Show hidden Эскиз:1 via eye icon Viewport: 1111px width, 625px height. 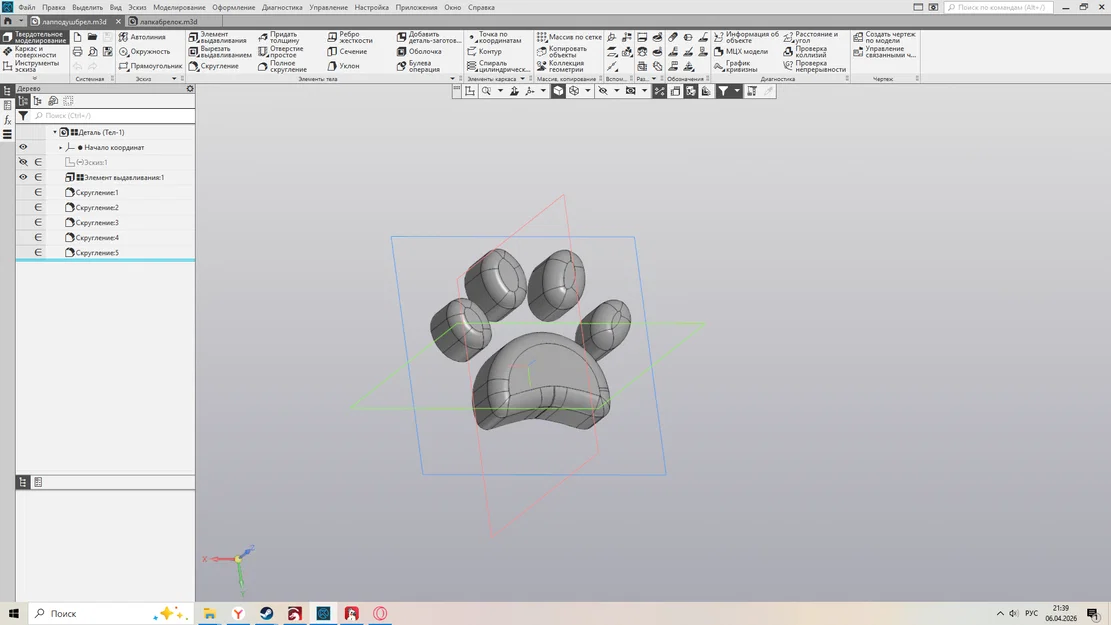(23, 162)
